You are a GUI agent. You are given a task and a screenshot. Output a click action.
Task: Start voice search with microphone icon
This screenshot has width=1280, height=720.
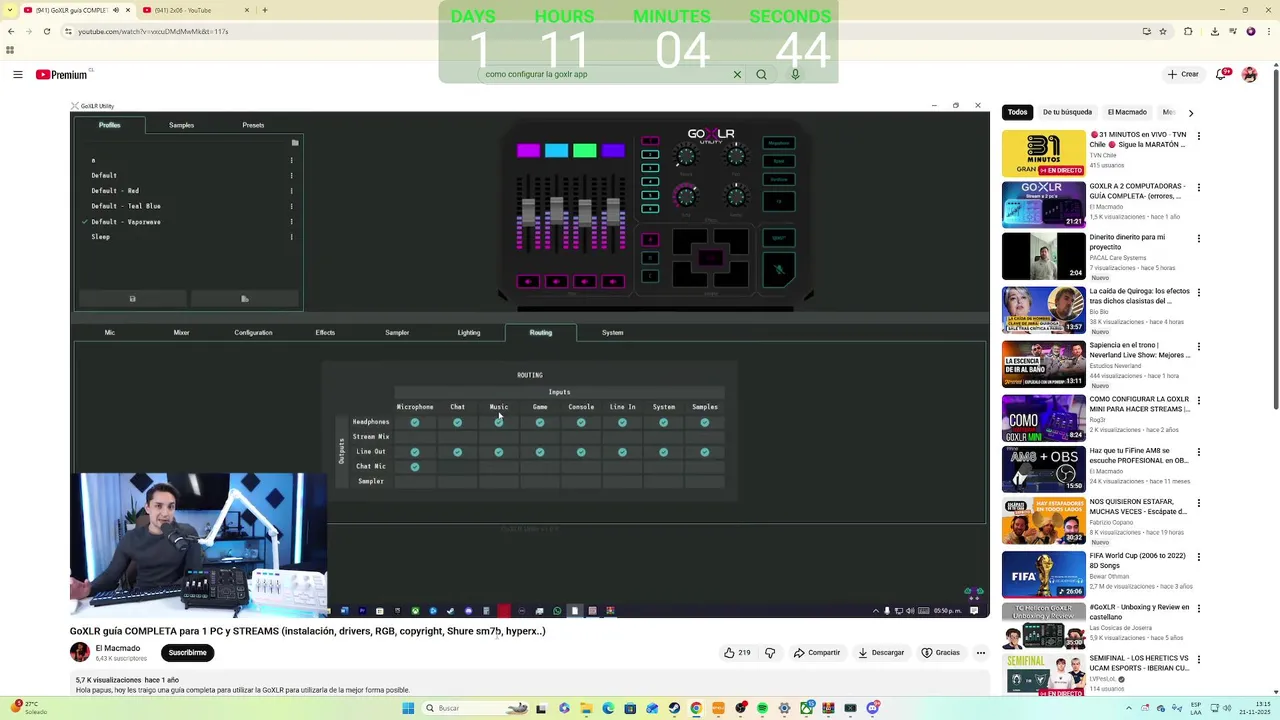795,74
